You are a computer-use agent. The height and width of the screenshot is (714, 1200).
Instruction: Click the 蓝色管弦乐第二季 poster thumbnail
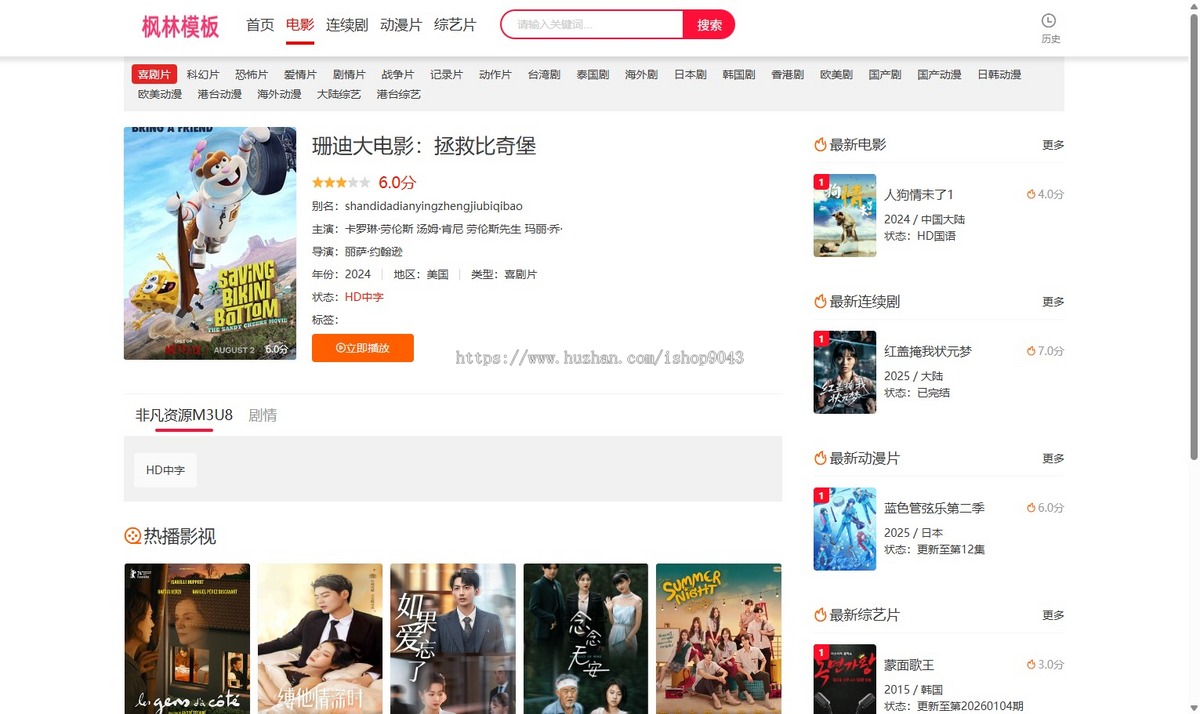coord(845,530)
